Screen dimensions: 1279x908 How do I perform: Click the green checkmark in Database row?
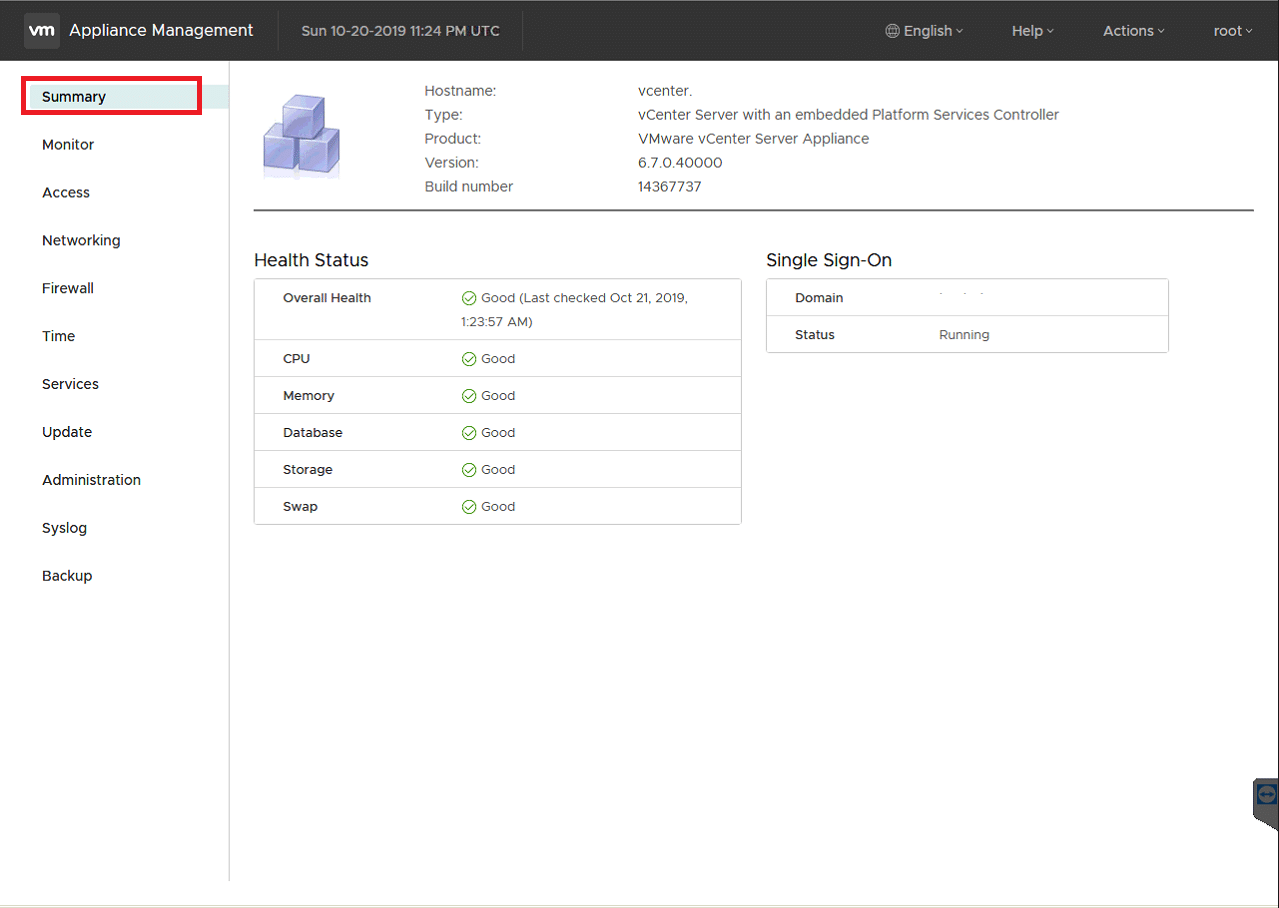469,433
